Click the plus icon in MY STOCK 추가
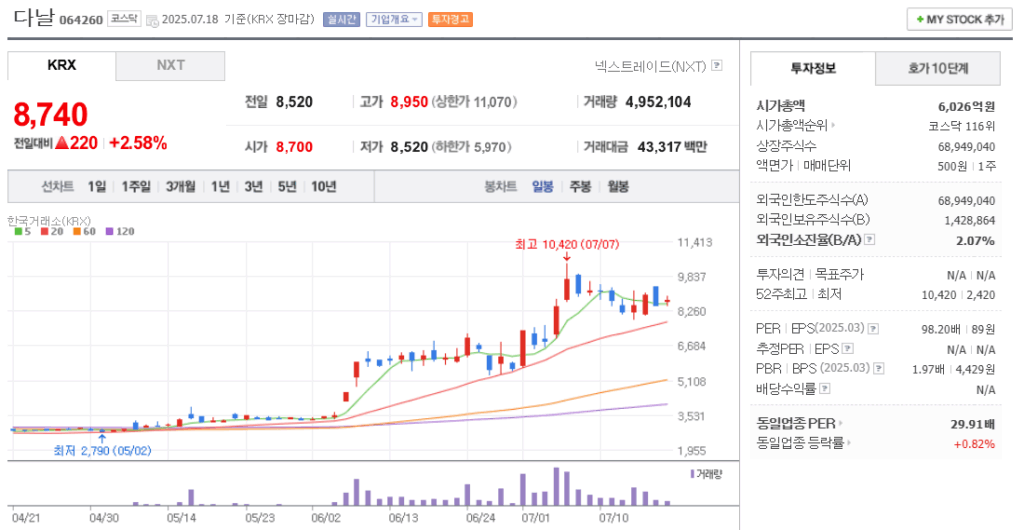The image size is (1024, 530). (920, 20)
